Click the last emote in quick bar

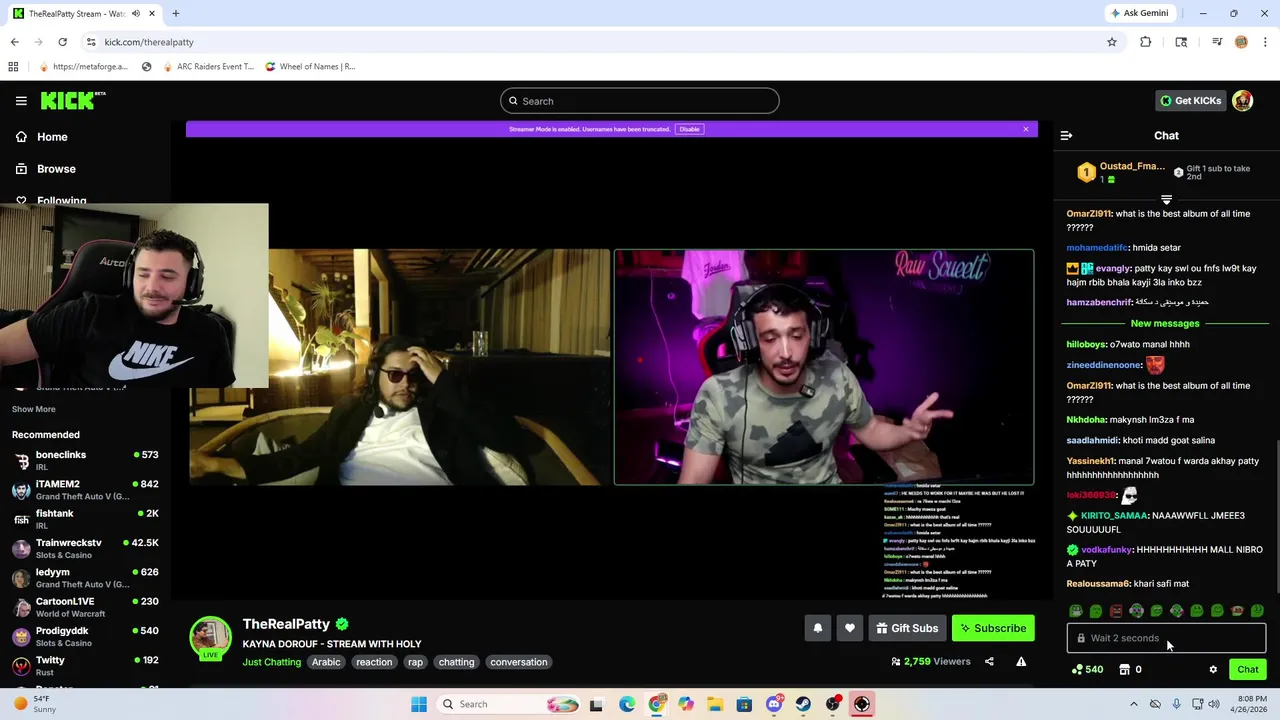1257,611
